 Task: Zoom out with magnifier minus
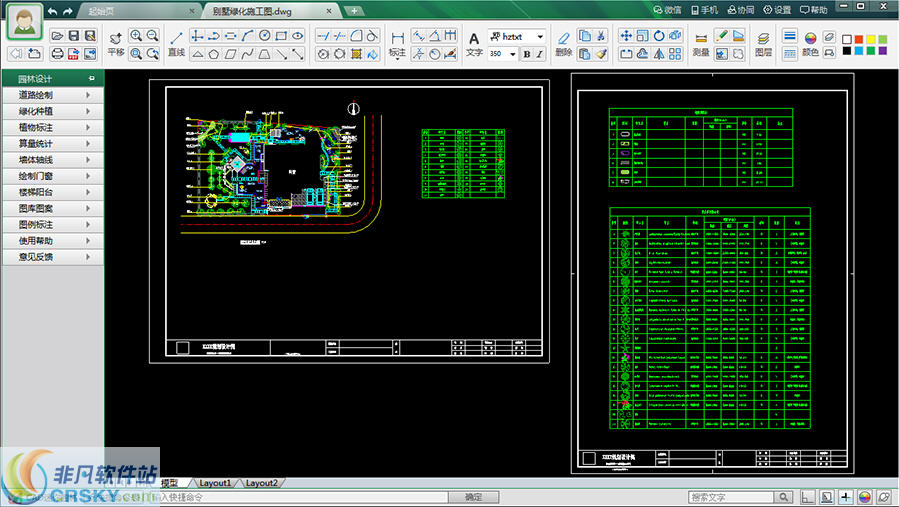click(153, 36)
